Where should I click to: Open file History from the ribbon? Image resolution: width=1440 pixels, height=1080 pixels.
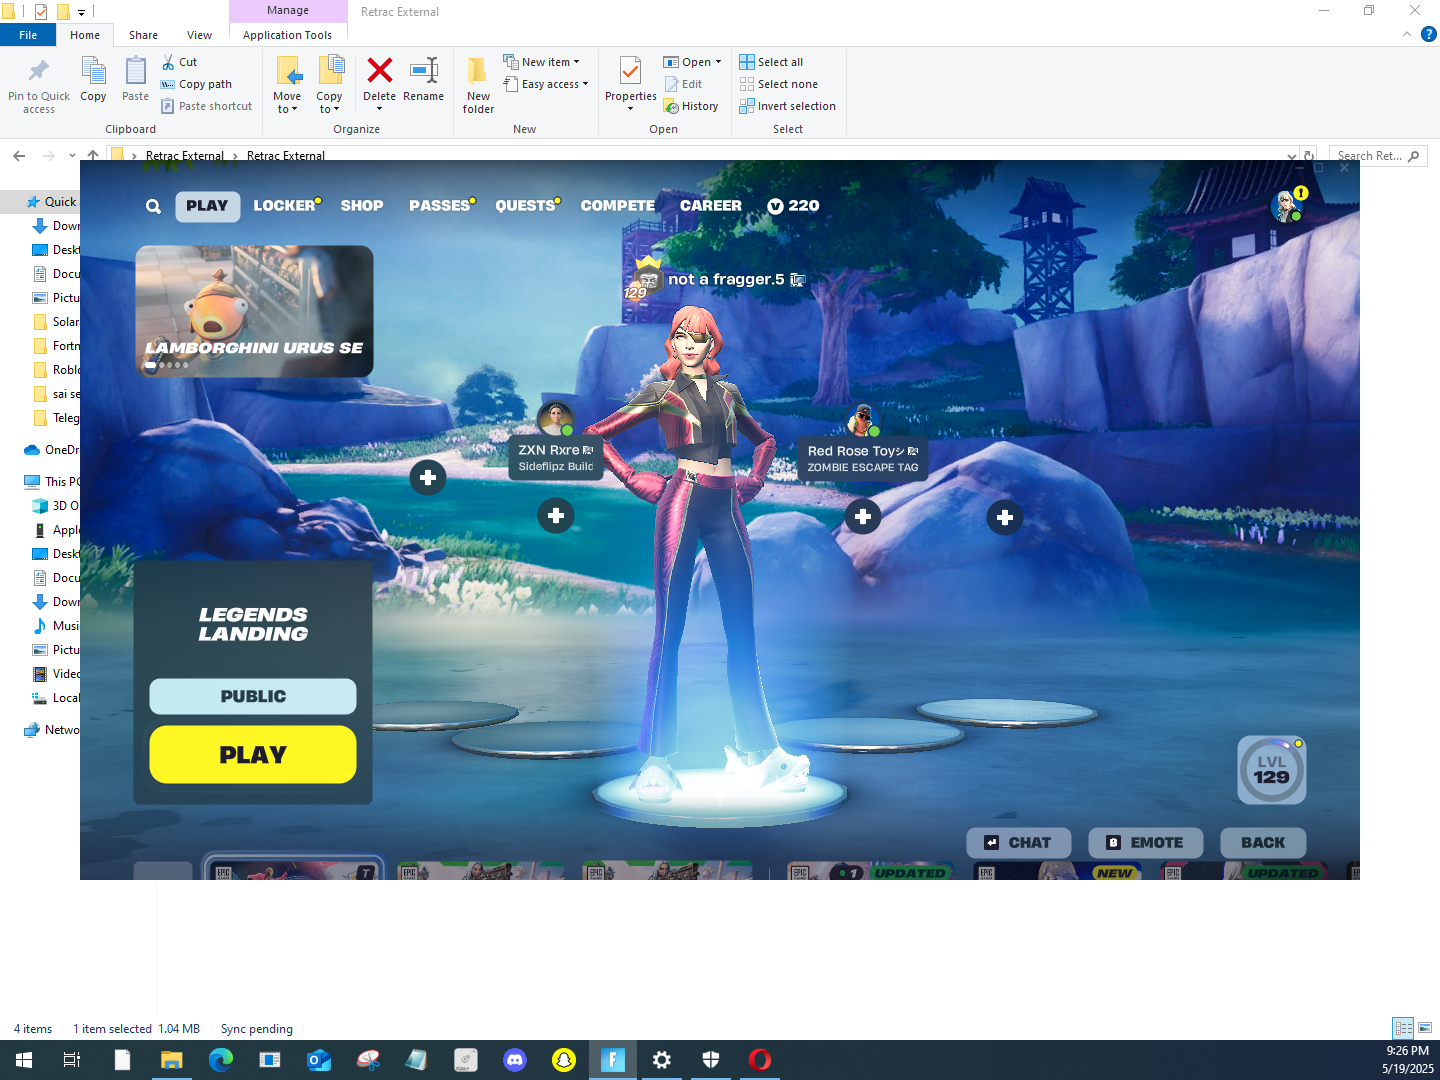pyautogui.click(x=691, y=106)
